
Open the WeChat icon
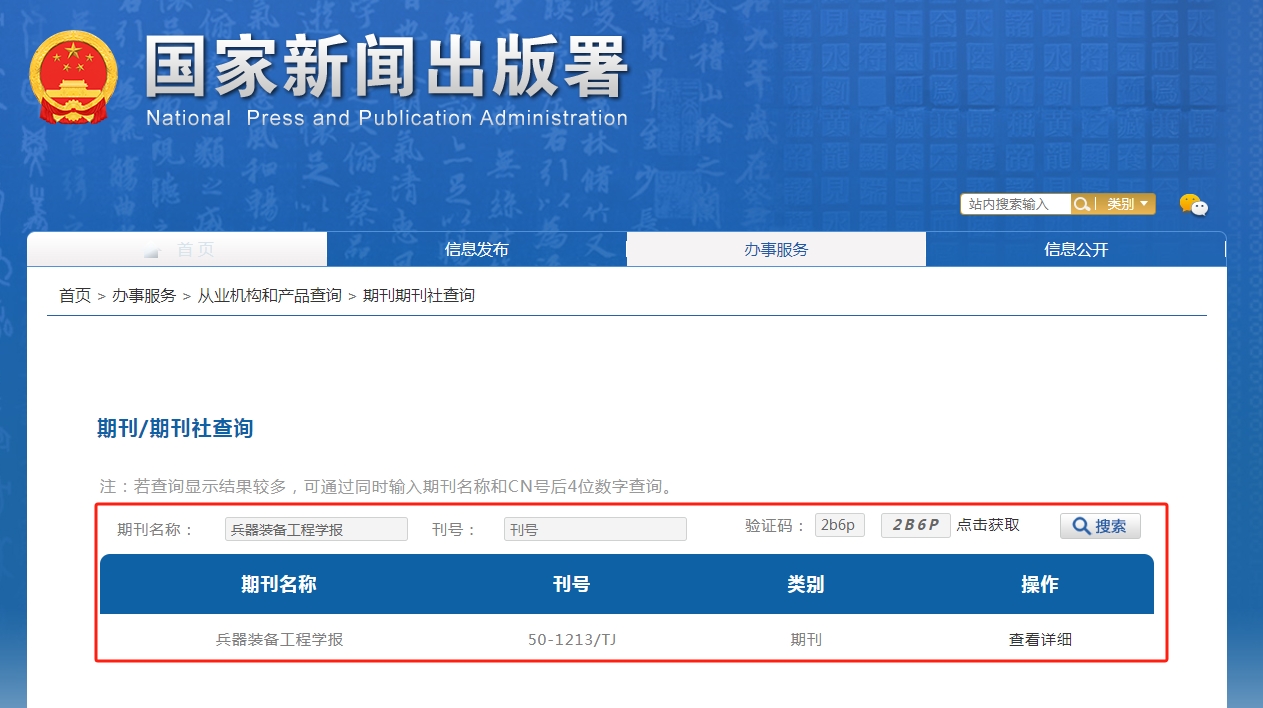[x=1193, y=205]
